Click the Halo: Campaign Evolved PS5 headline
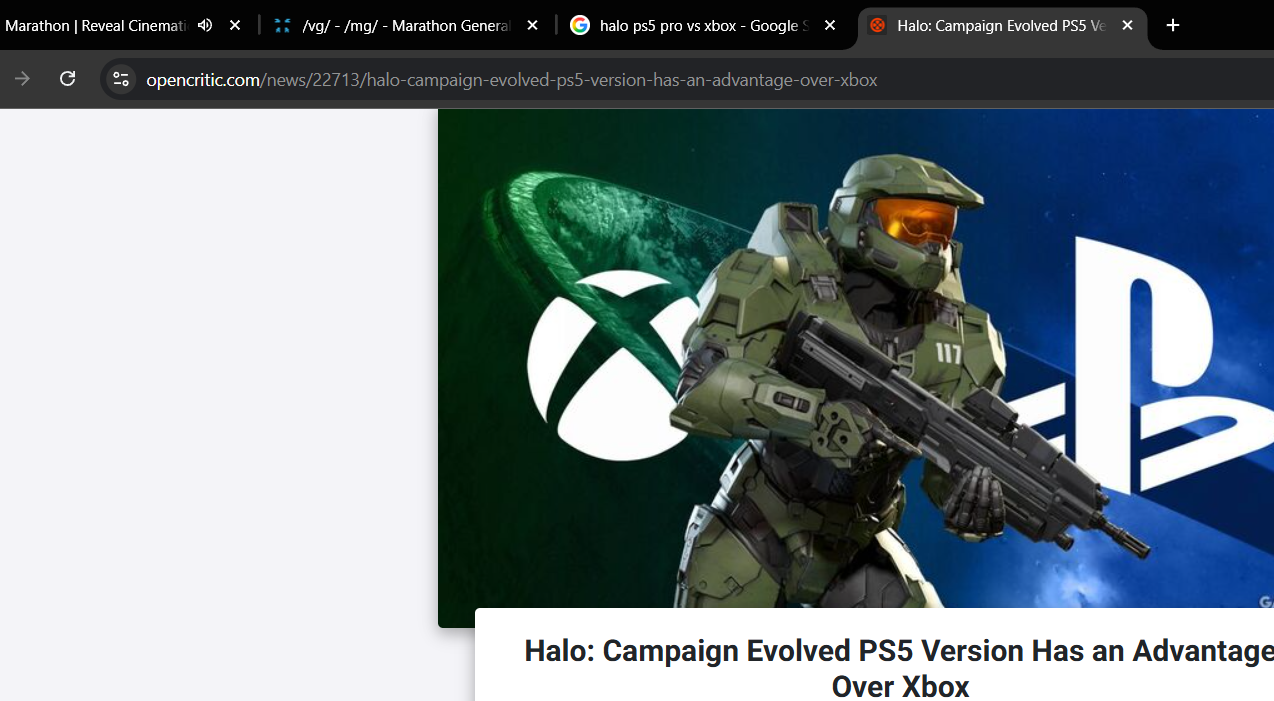 (x=899, y=668)
